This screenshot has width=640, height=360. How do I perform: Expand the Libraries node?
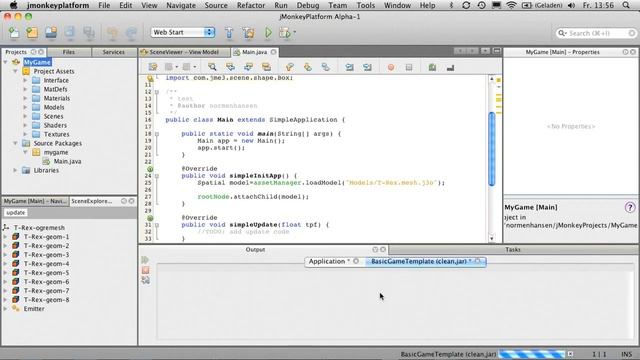click(x=16, y=170)
